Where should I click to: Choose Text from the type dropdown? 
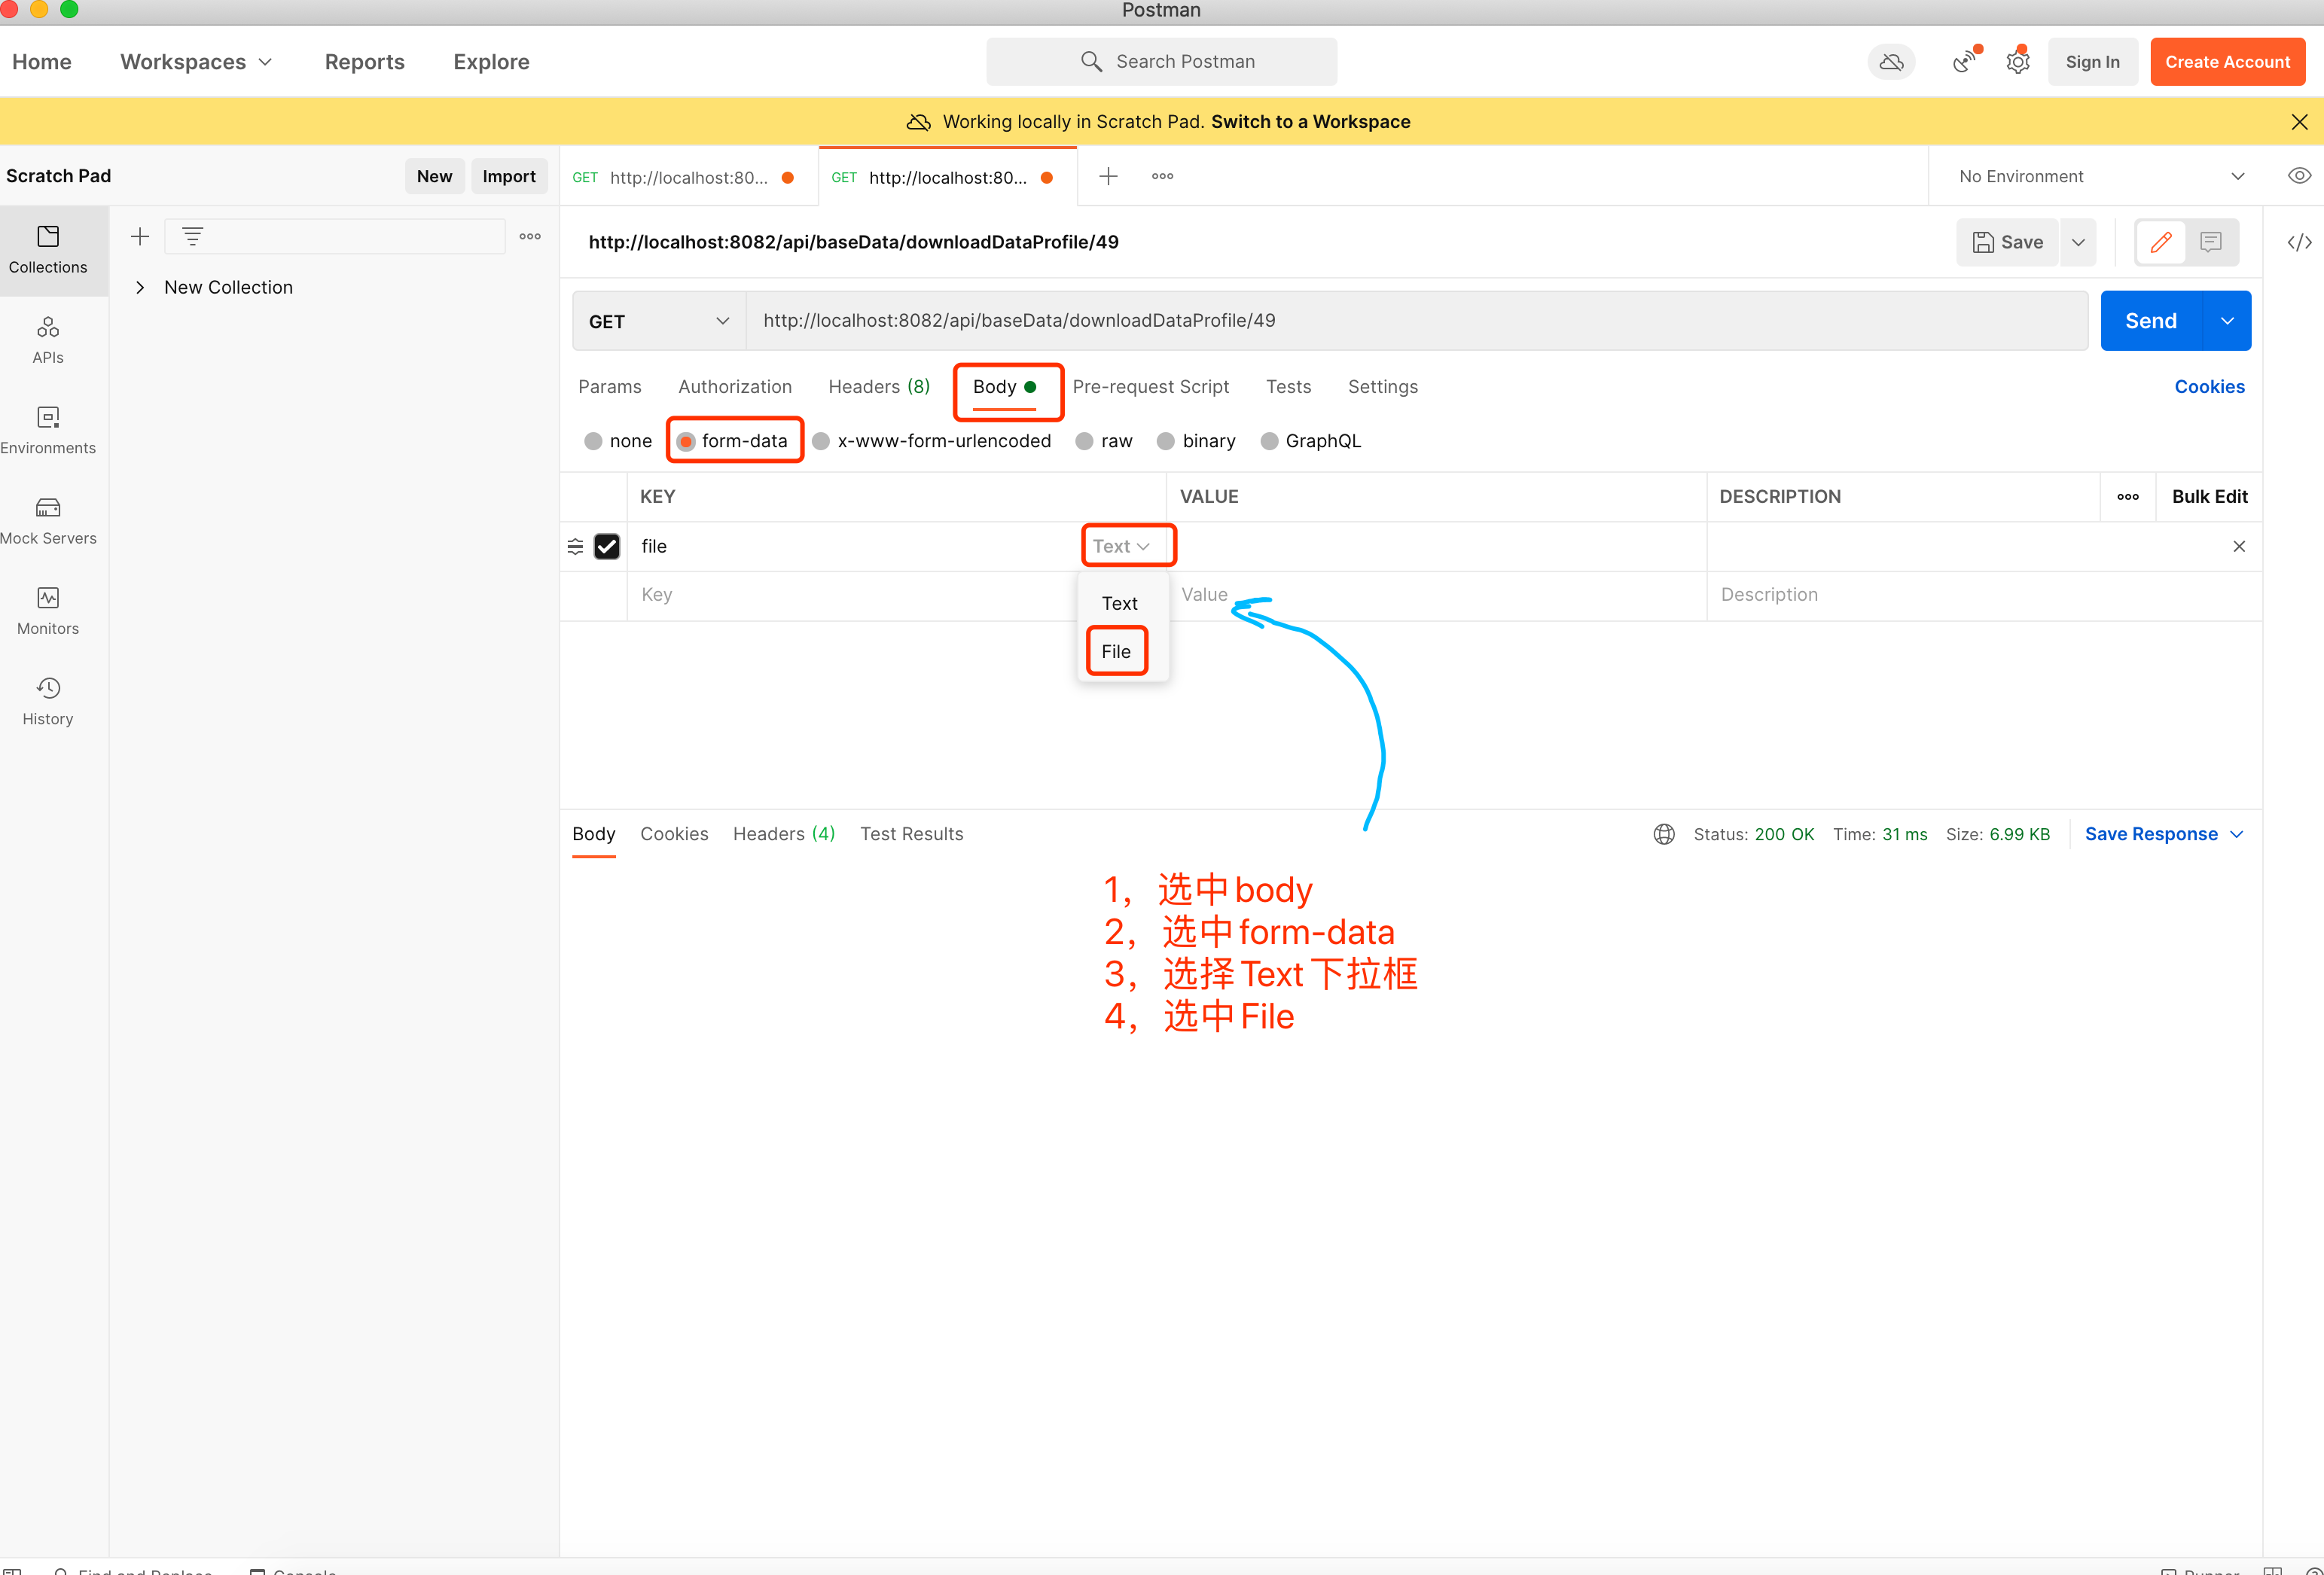pyautogui.click(x=1120, y=604)
